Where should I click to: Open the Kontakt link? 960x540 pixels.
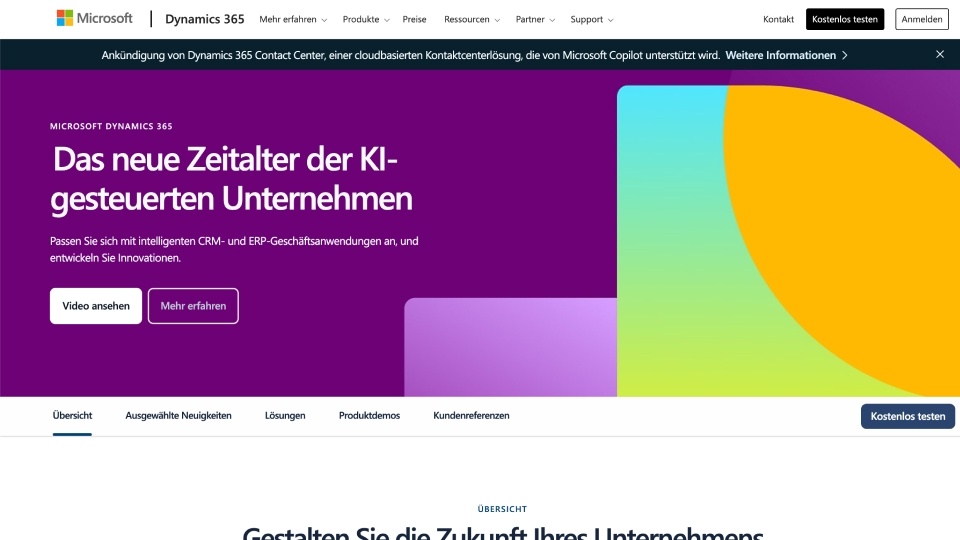[778, 20]
